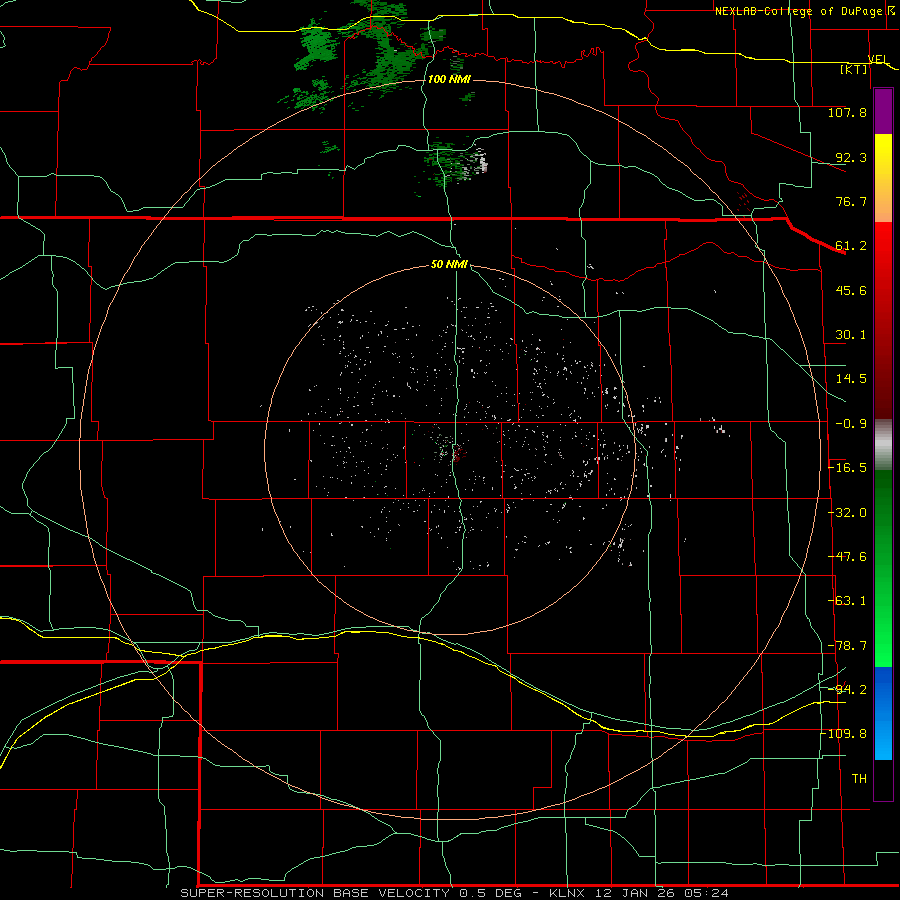Click the TH label at scale bottom

pos(859,779)
